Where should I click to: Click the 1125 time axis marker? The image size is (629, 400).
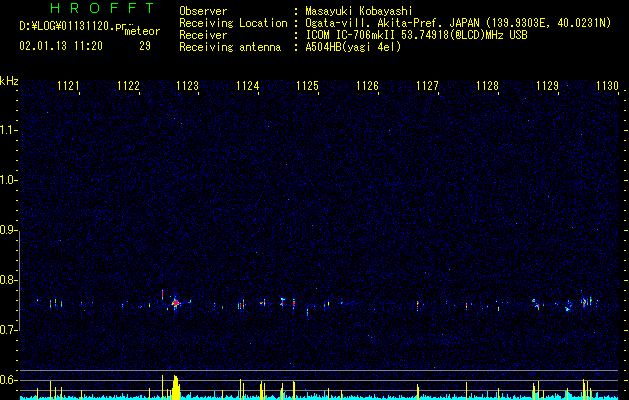pos(307,86)
